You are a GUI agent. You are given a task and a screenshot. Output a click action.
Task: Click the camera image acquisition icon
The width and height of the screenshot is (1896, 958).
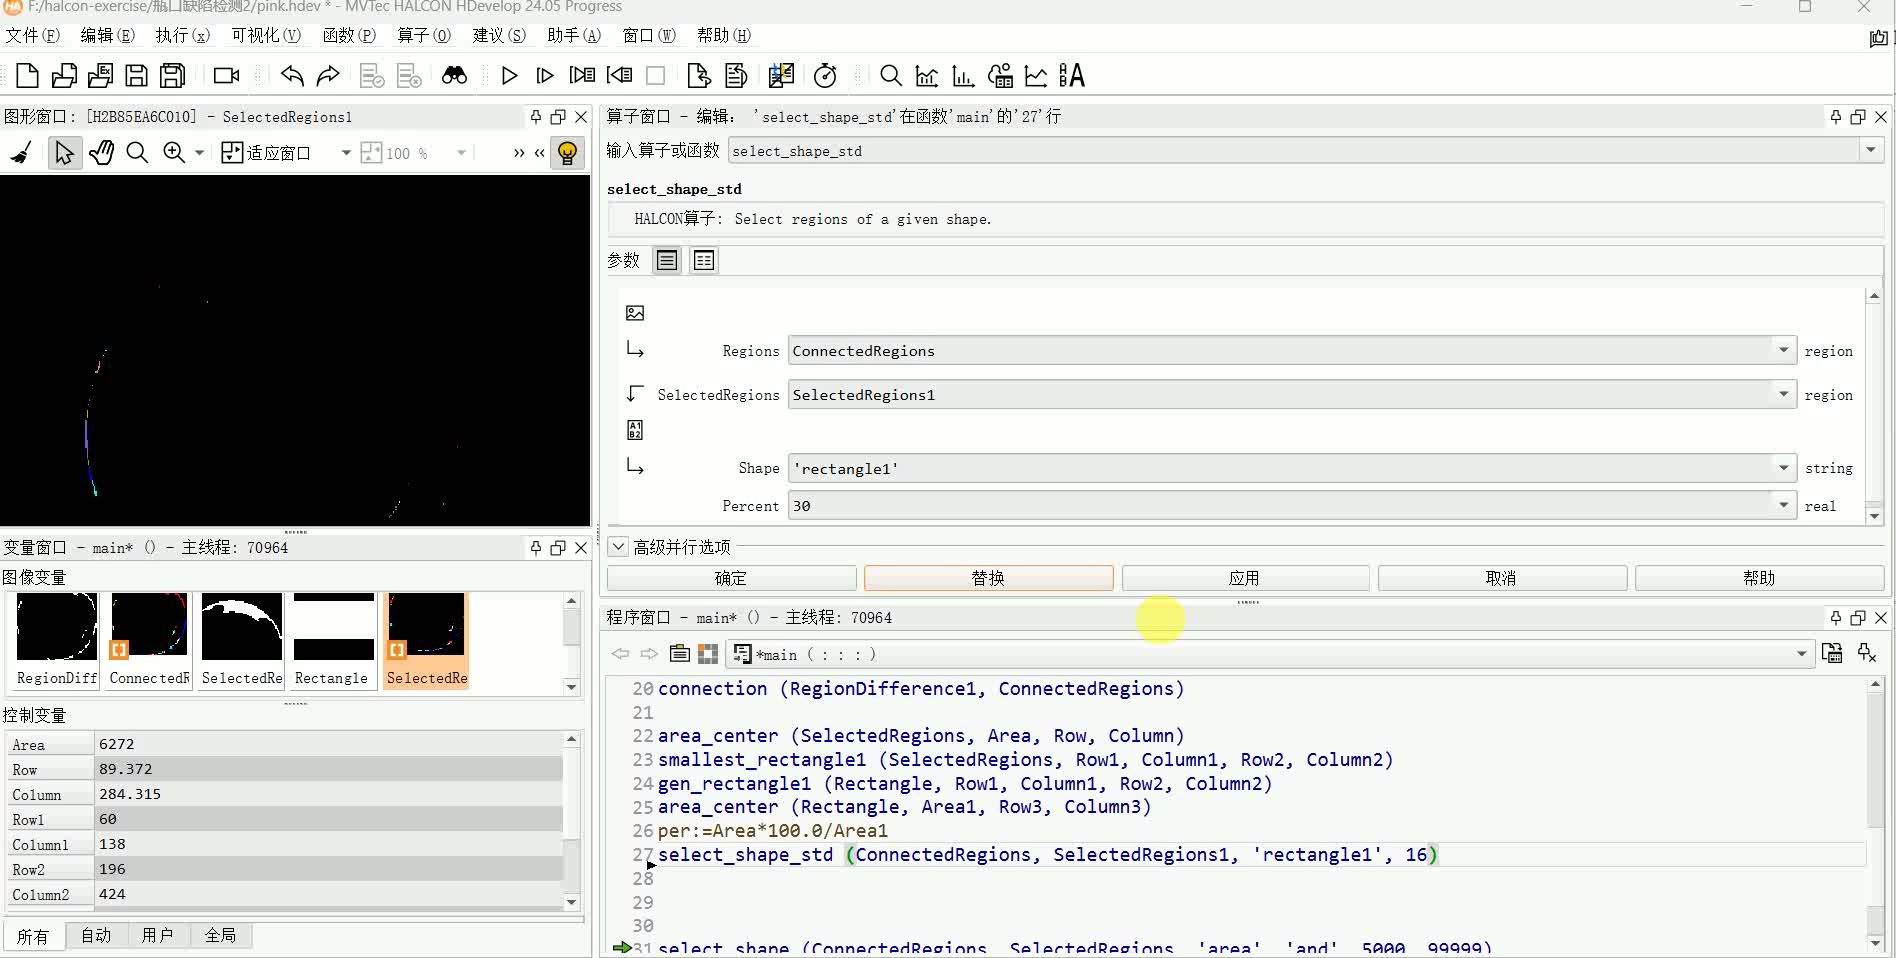click(x=227, y=76)
